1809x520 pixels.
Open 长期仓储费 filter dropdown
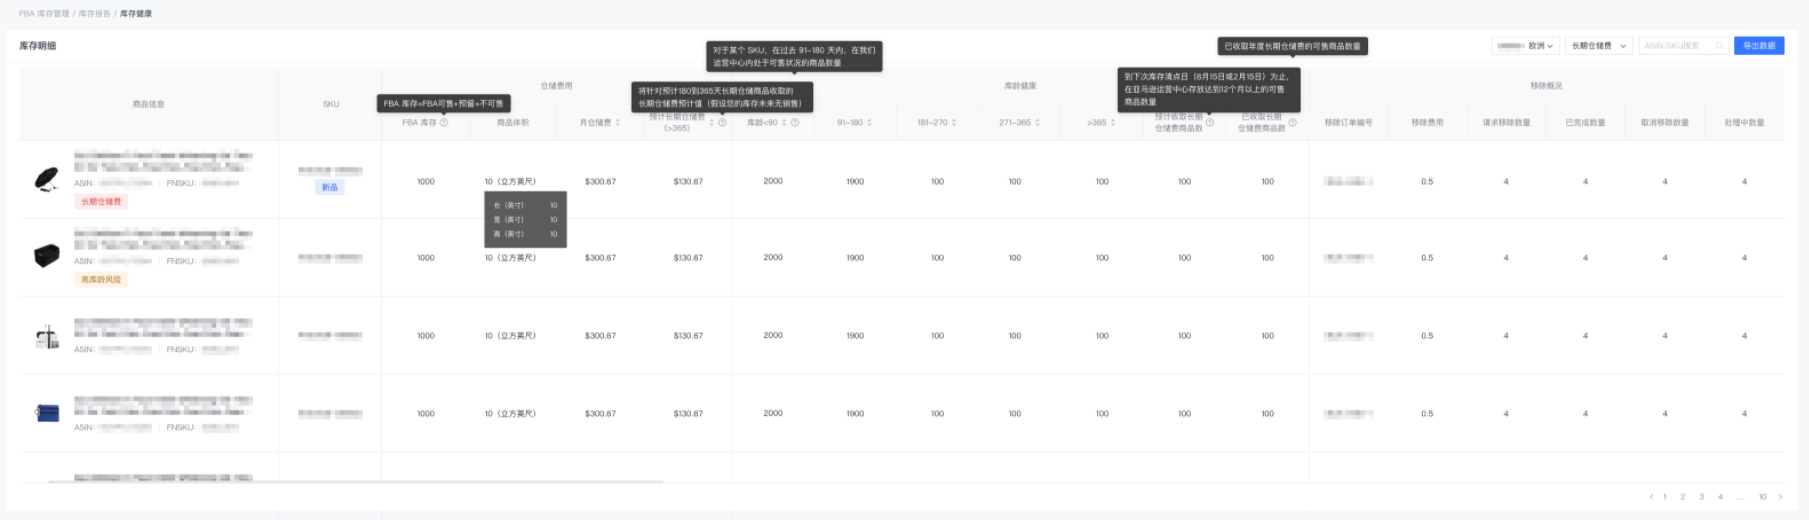click(1599, 46)
